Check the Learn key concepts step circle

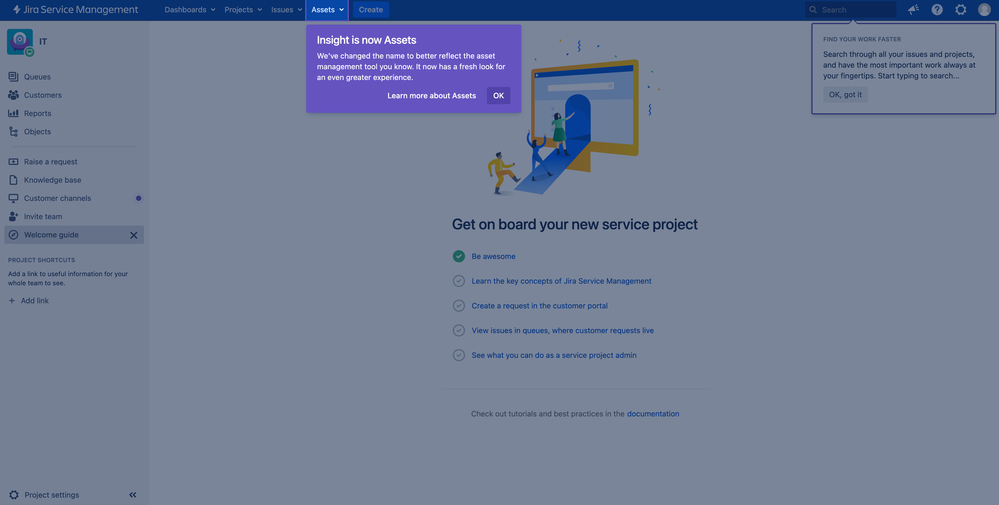tap(459, 281)
